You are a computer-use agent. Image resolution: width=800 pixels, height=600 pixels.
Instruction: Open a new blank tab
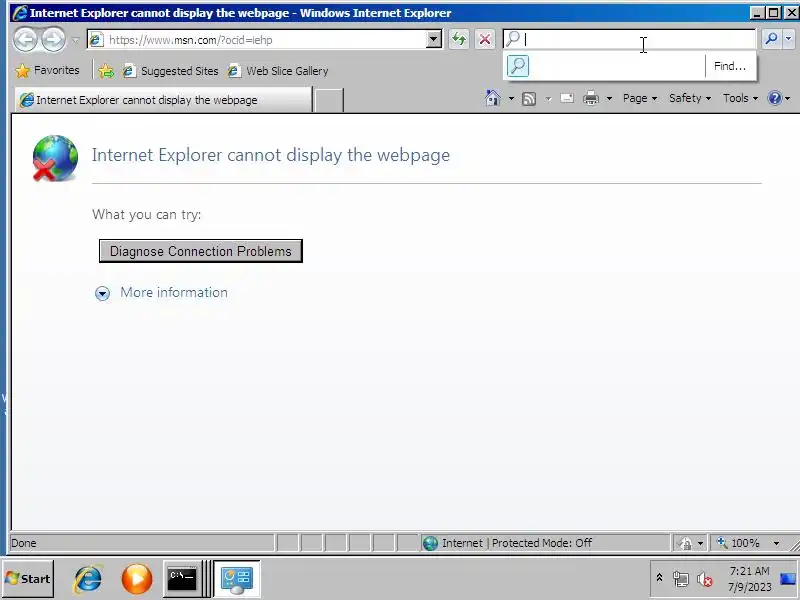[329, 100]
